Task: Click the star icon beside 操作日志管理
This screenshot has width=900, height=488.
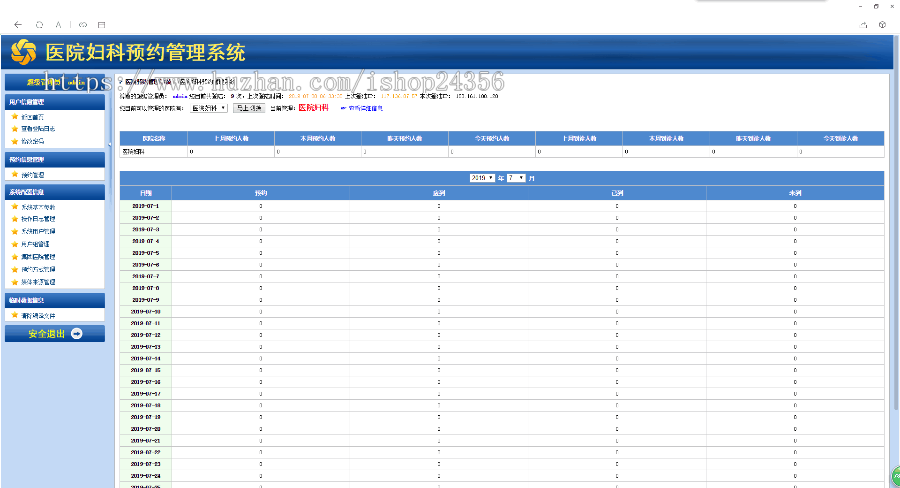Action: point(15,219)
